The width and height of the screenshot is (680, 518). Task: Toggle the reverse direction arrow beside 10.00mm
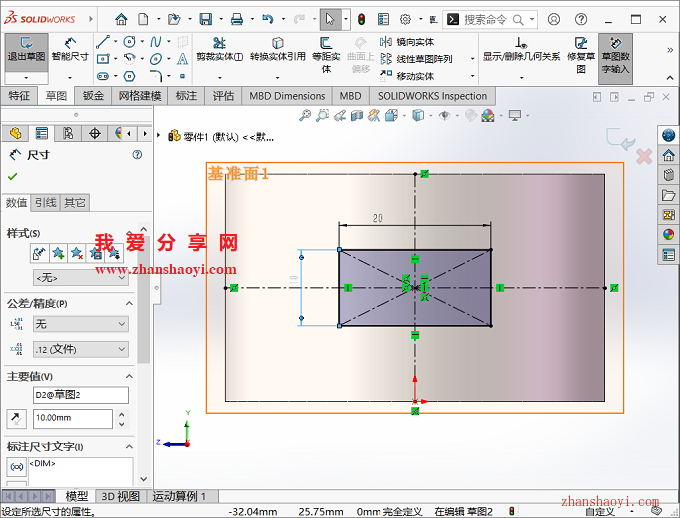[17, 417]
